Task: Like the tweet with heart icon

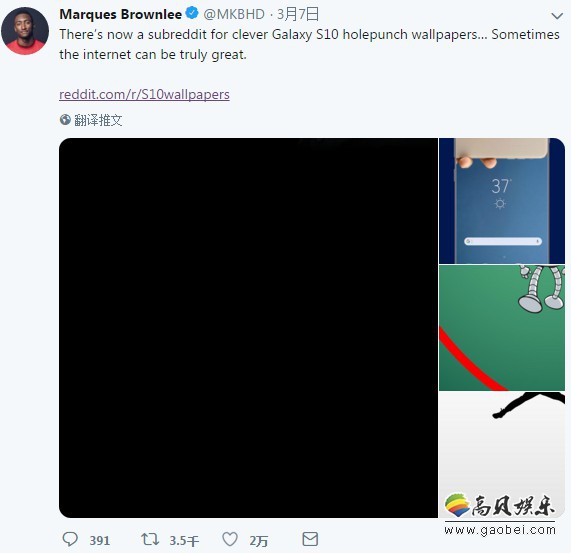Action: pyautogui.click(x=230, y=539)
